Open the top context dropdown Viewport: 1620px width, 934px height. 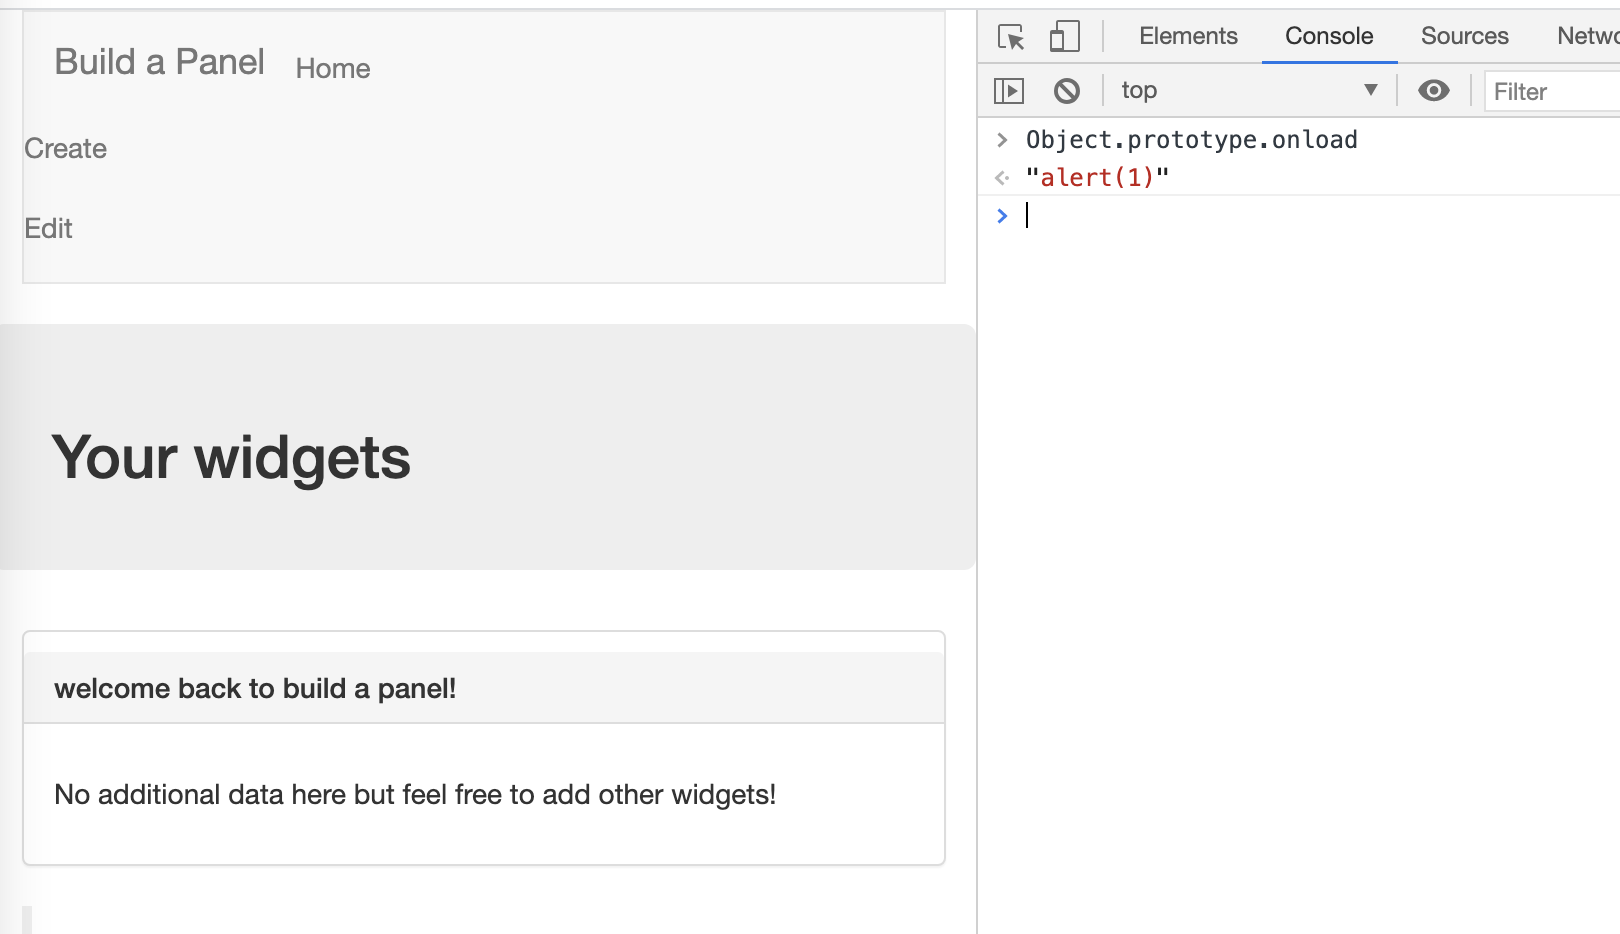[x=1249, y=91]
